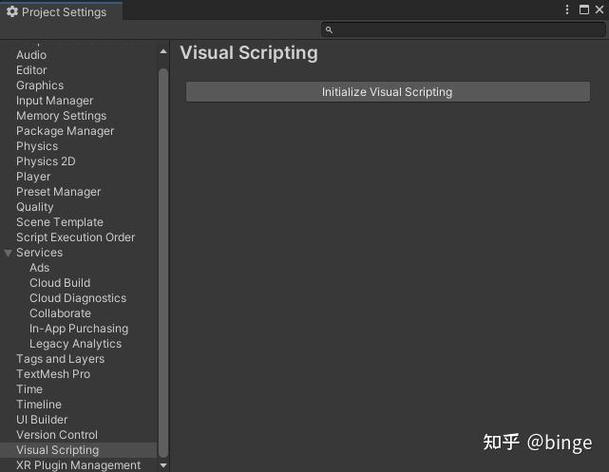Select the Project Settings tab
The image size is (609, 472).
coord(61,12)
